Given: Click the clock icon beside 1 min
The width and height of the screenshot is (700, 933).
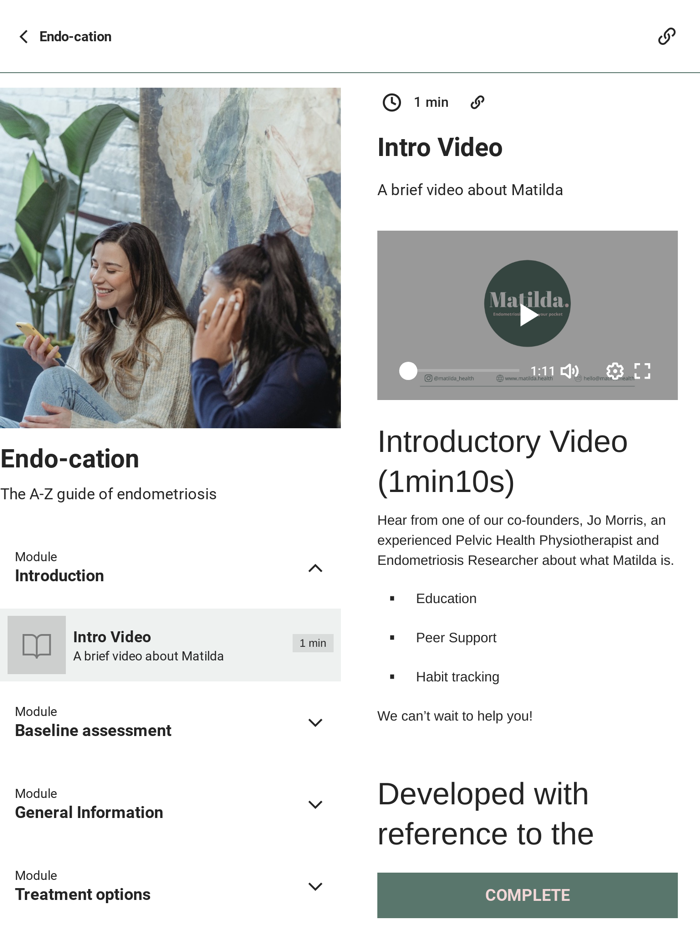Looking at the screenshot, I should (x=392, y=102).
